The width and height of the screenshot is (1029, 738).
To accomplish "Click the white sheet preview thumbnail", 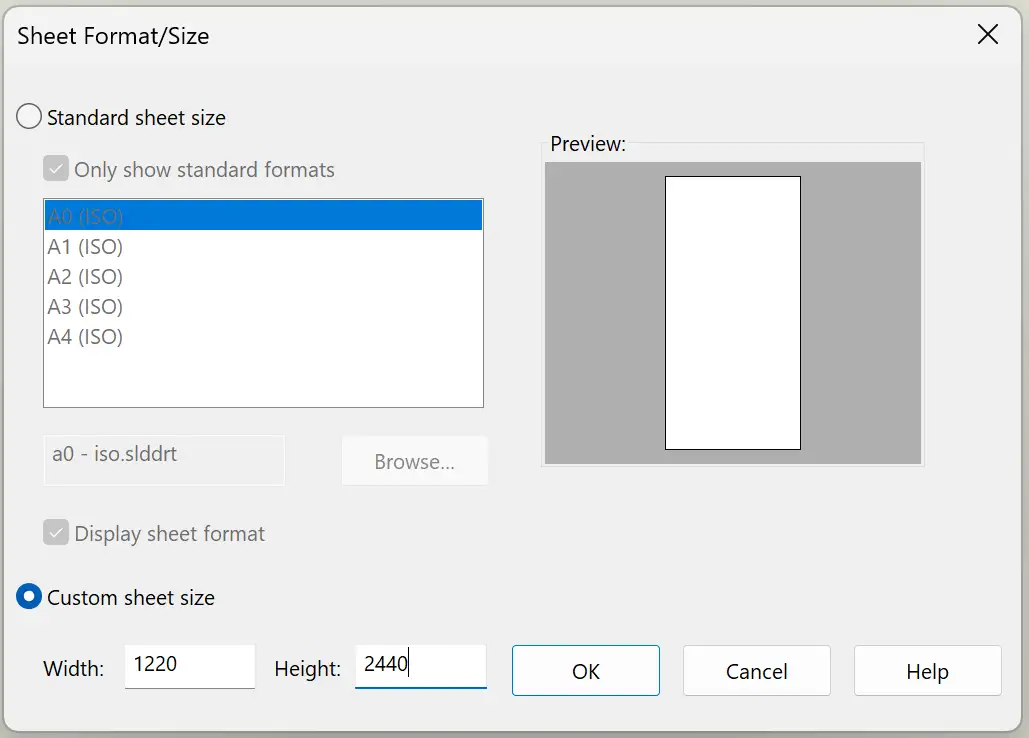I will pyautogui.click(x=732, y=312).
